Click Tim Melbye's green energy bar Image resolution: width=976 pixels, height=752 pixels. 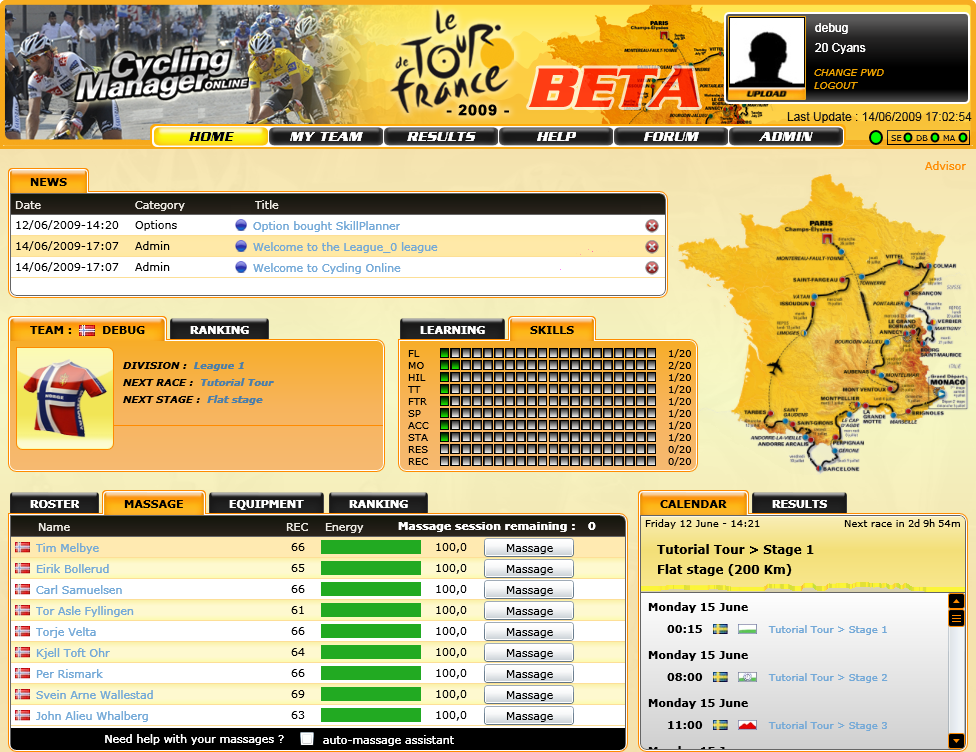coord(371,548)
